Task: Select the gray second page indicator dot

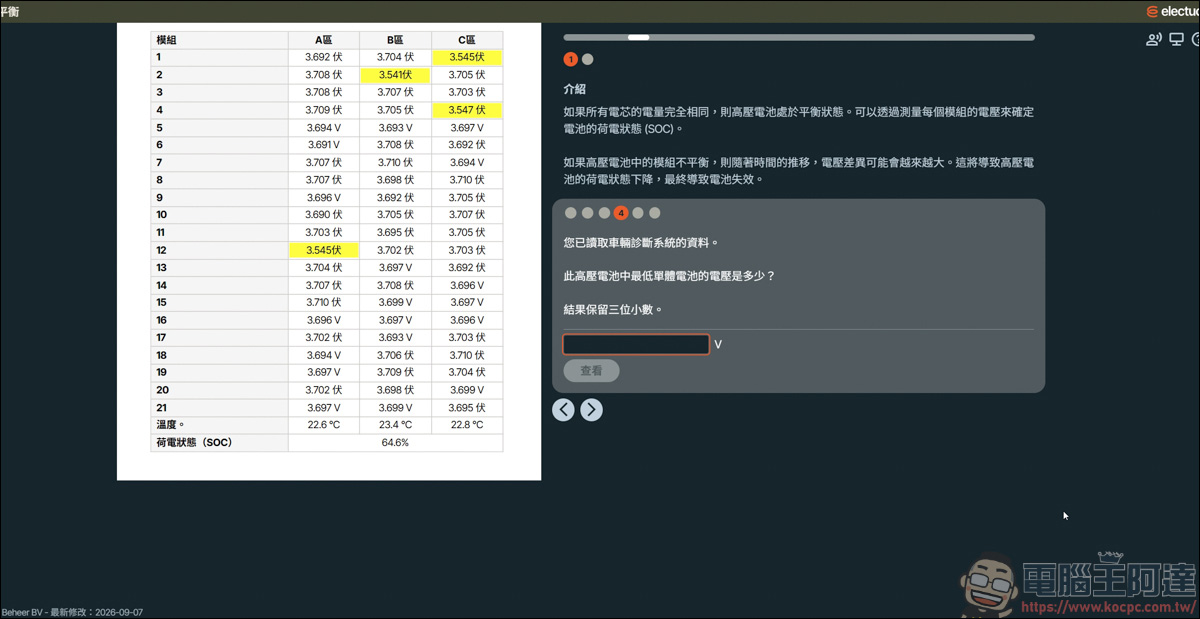Action: [587, 59]
